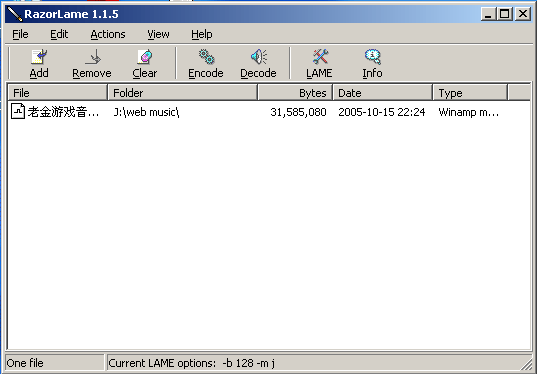
Task: Click the size value 31,585,080
Action: coord(298,112)
